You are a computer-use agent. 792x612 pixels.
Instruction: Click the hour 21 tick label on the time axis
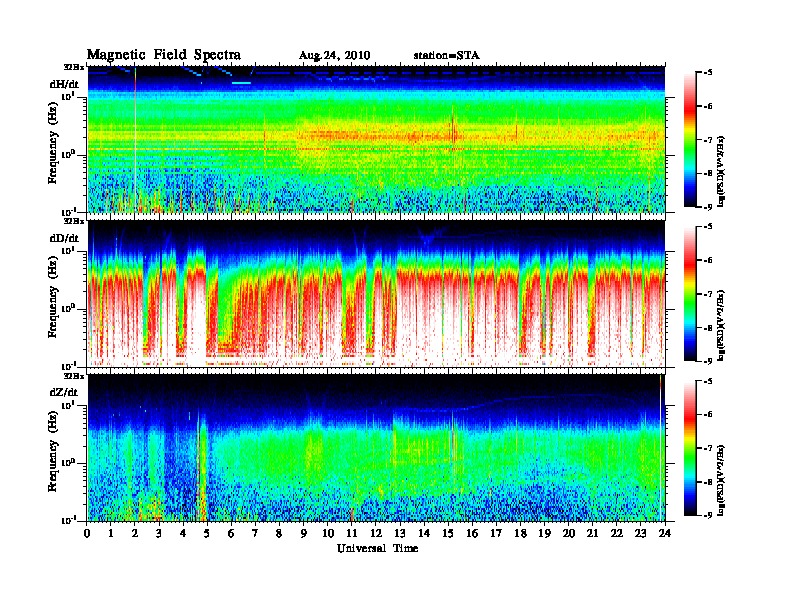[593, 533]
